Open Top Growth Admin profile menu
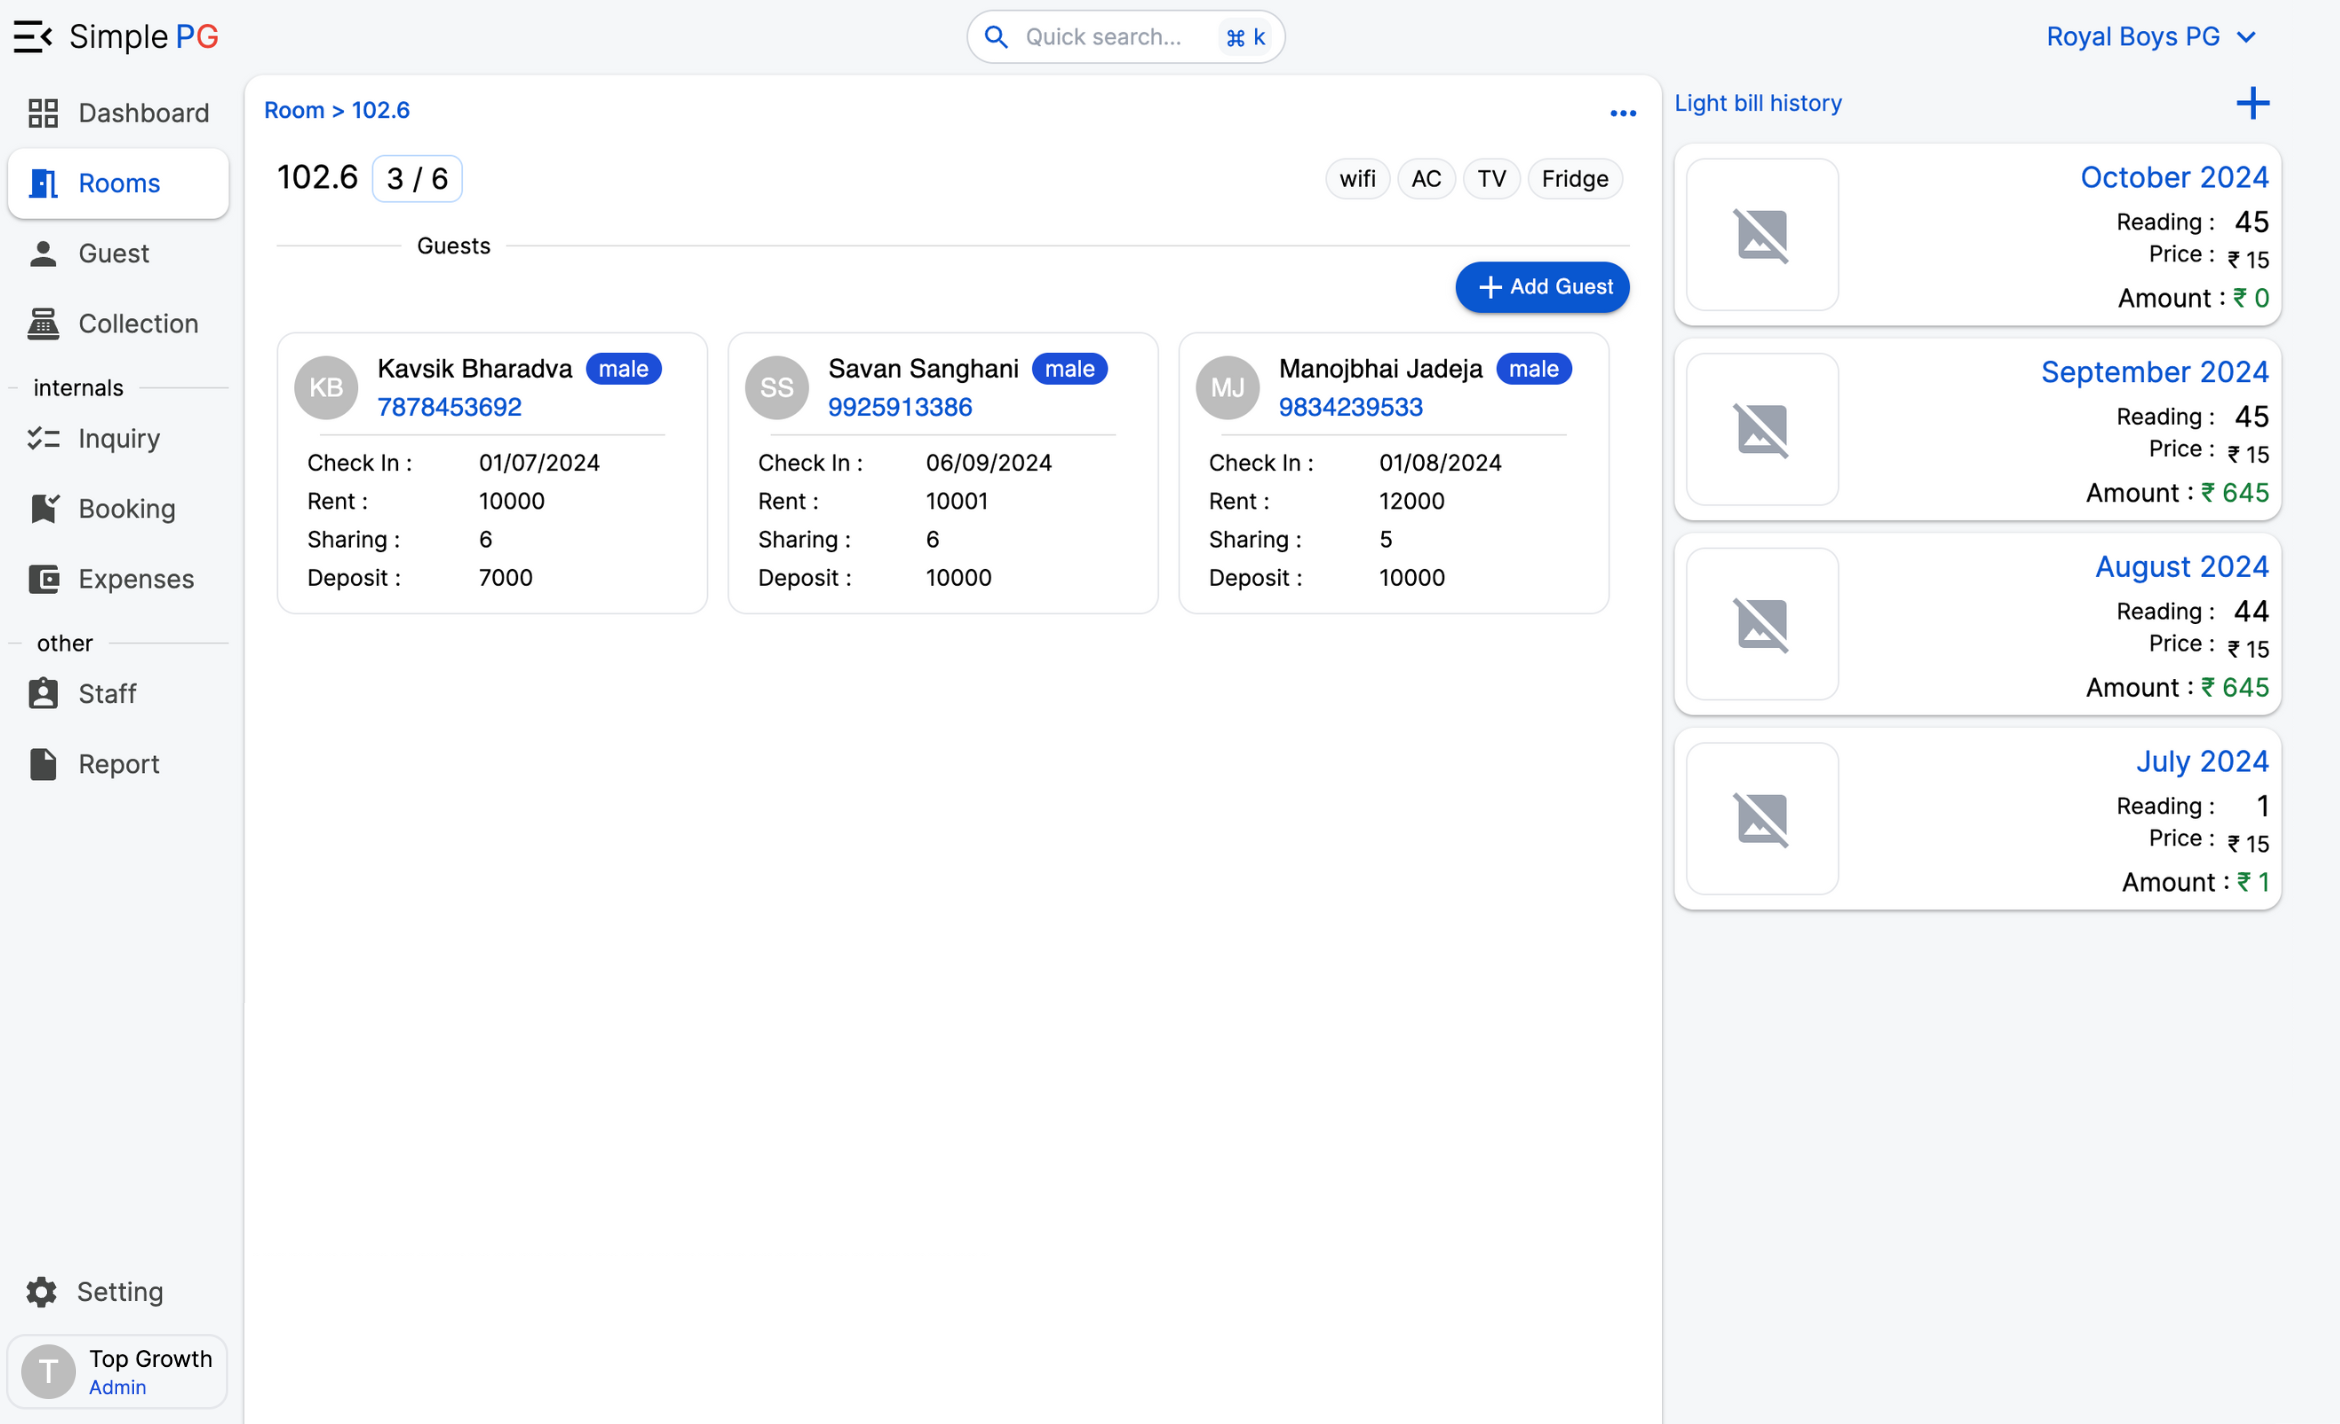Screen dimensions: 2340x1424 [118, 1371]
